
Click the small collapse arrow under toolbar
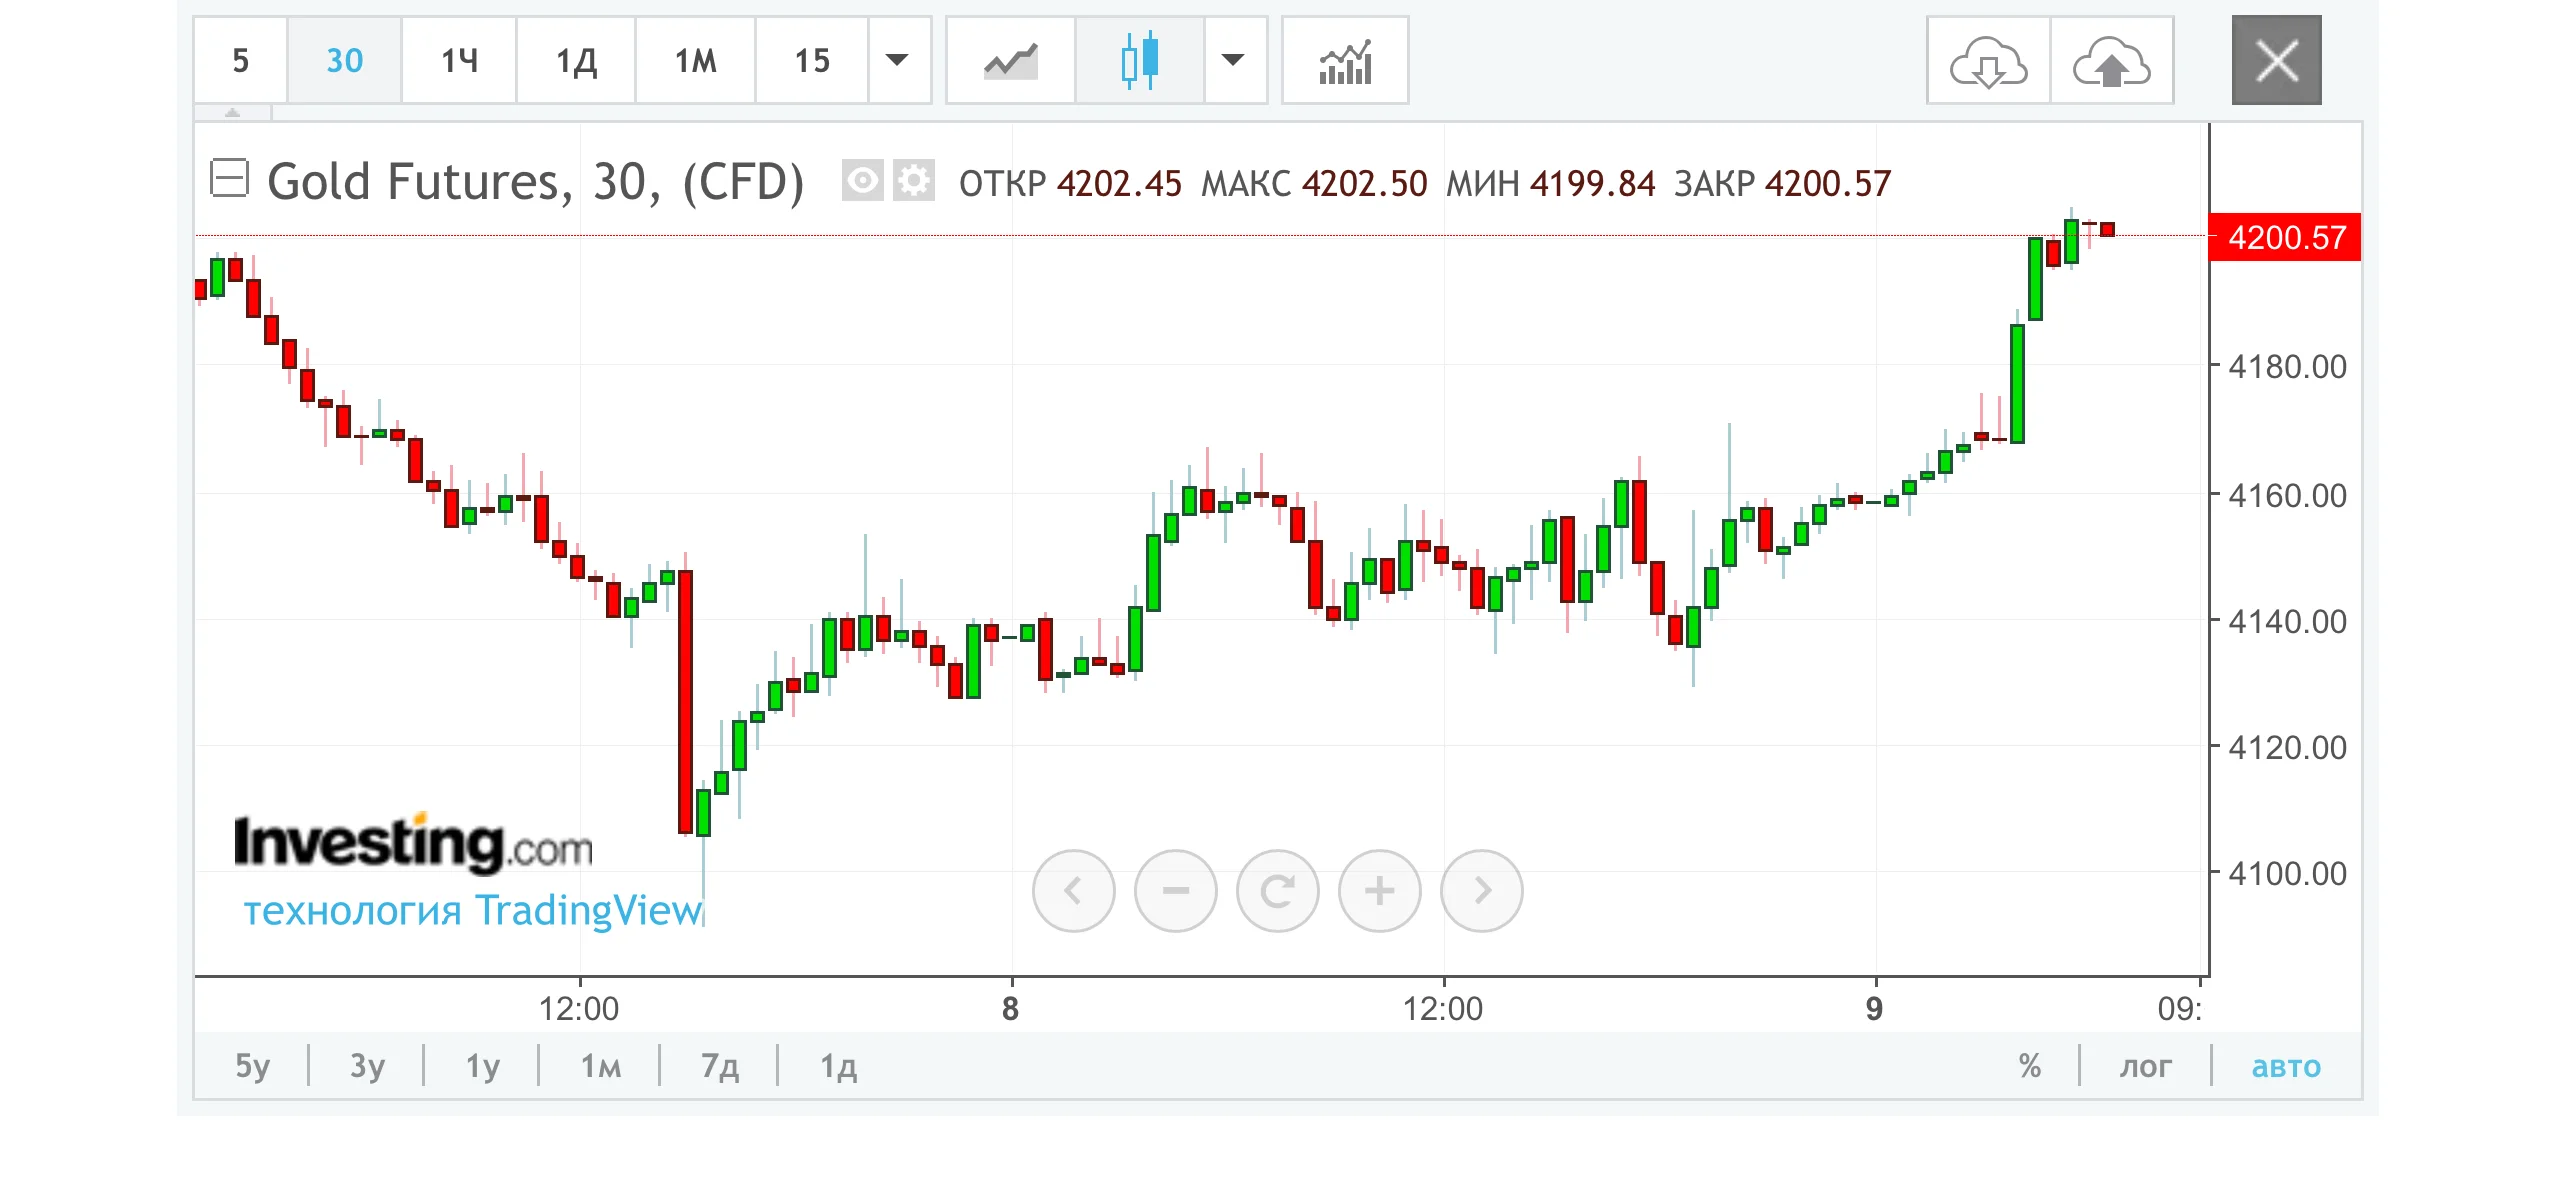coord(233,113)
